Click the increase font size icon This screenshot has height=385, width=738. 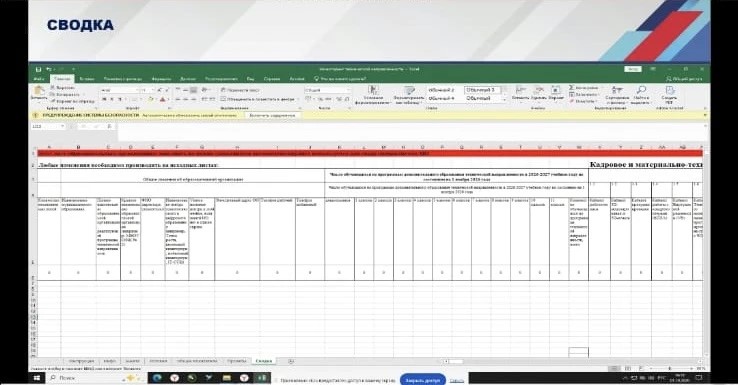pyautogui.click(x=160, y=90)
